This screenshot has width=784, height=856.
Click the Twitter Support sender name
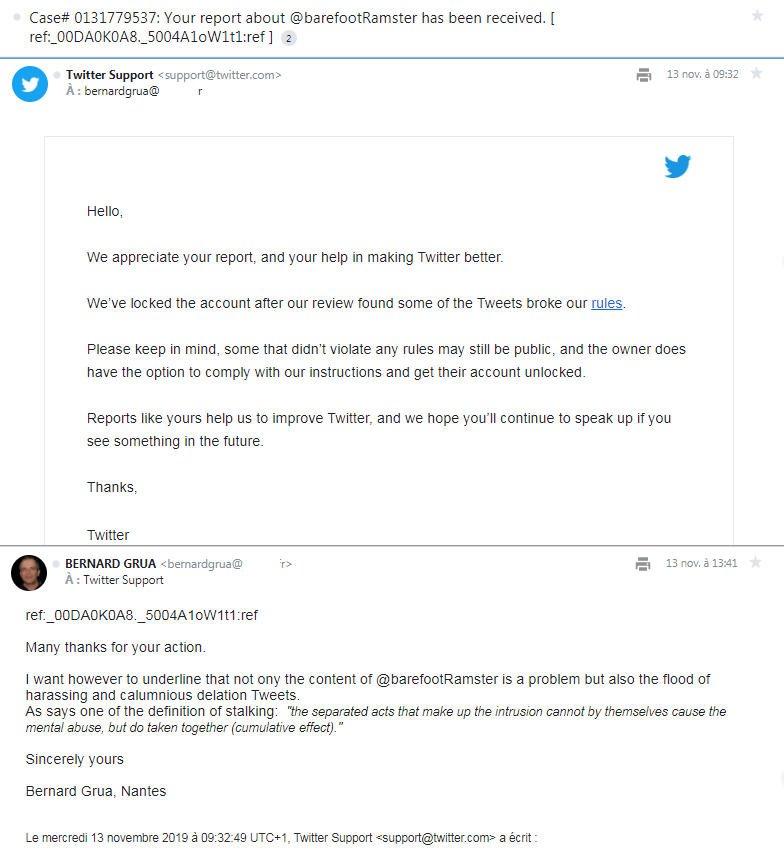click(x=110, y=75)
